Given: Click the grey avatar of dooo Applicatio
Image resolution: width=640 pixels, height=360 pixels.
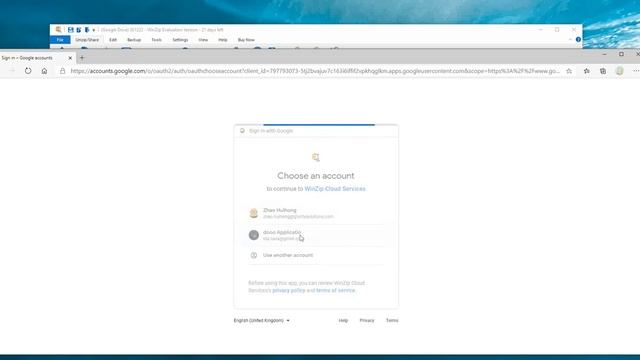Looking at the screenshot, I should tap(253, 235).
